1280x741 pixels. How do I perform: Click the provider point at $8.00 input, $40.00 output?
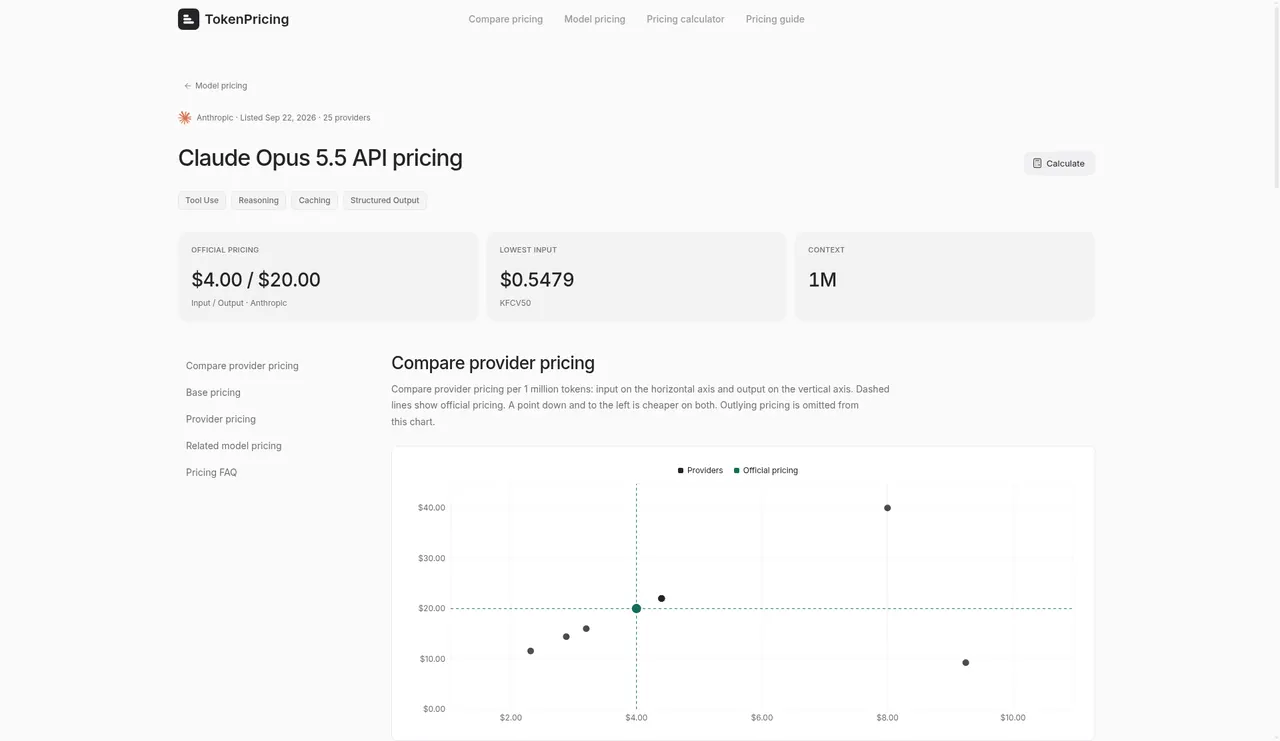coord(887,508)
